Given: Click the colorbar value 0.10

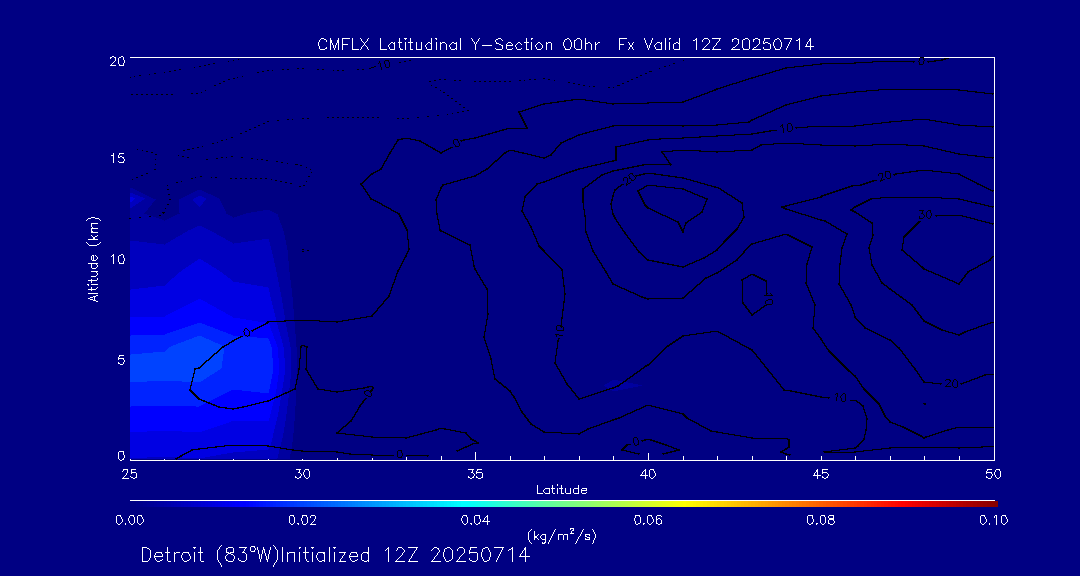Looking at the screenshot, I should coord(993,520).
